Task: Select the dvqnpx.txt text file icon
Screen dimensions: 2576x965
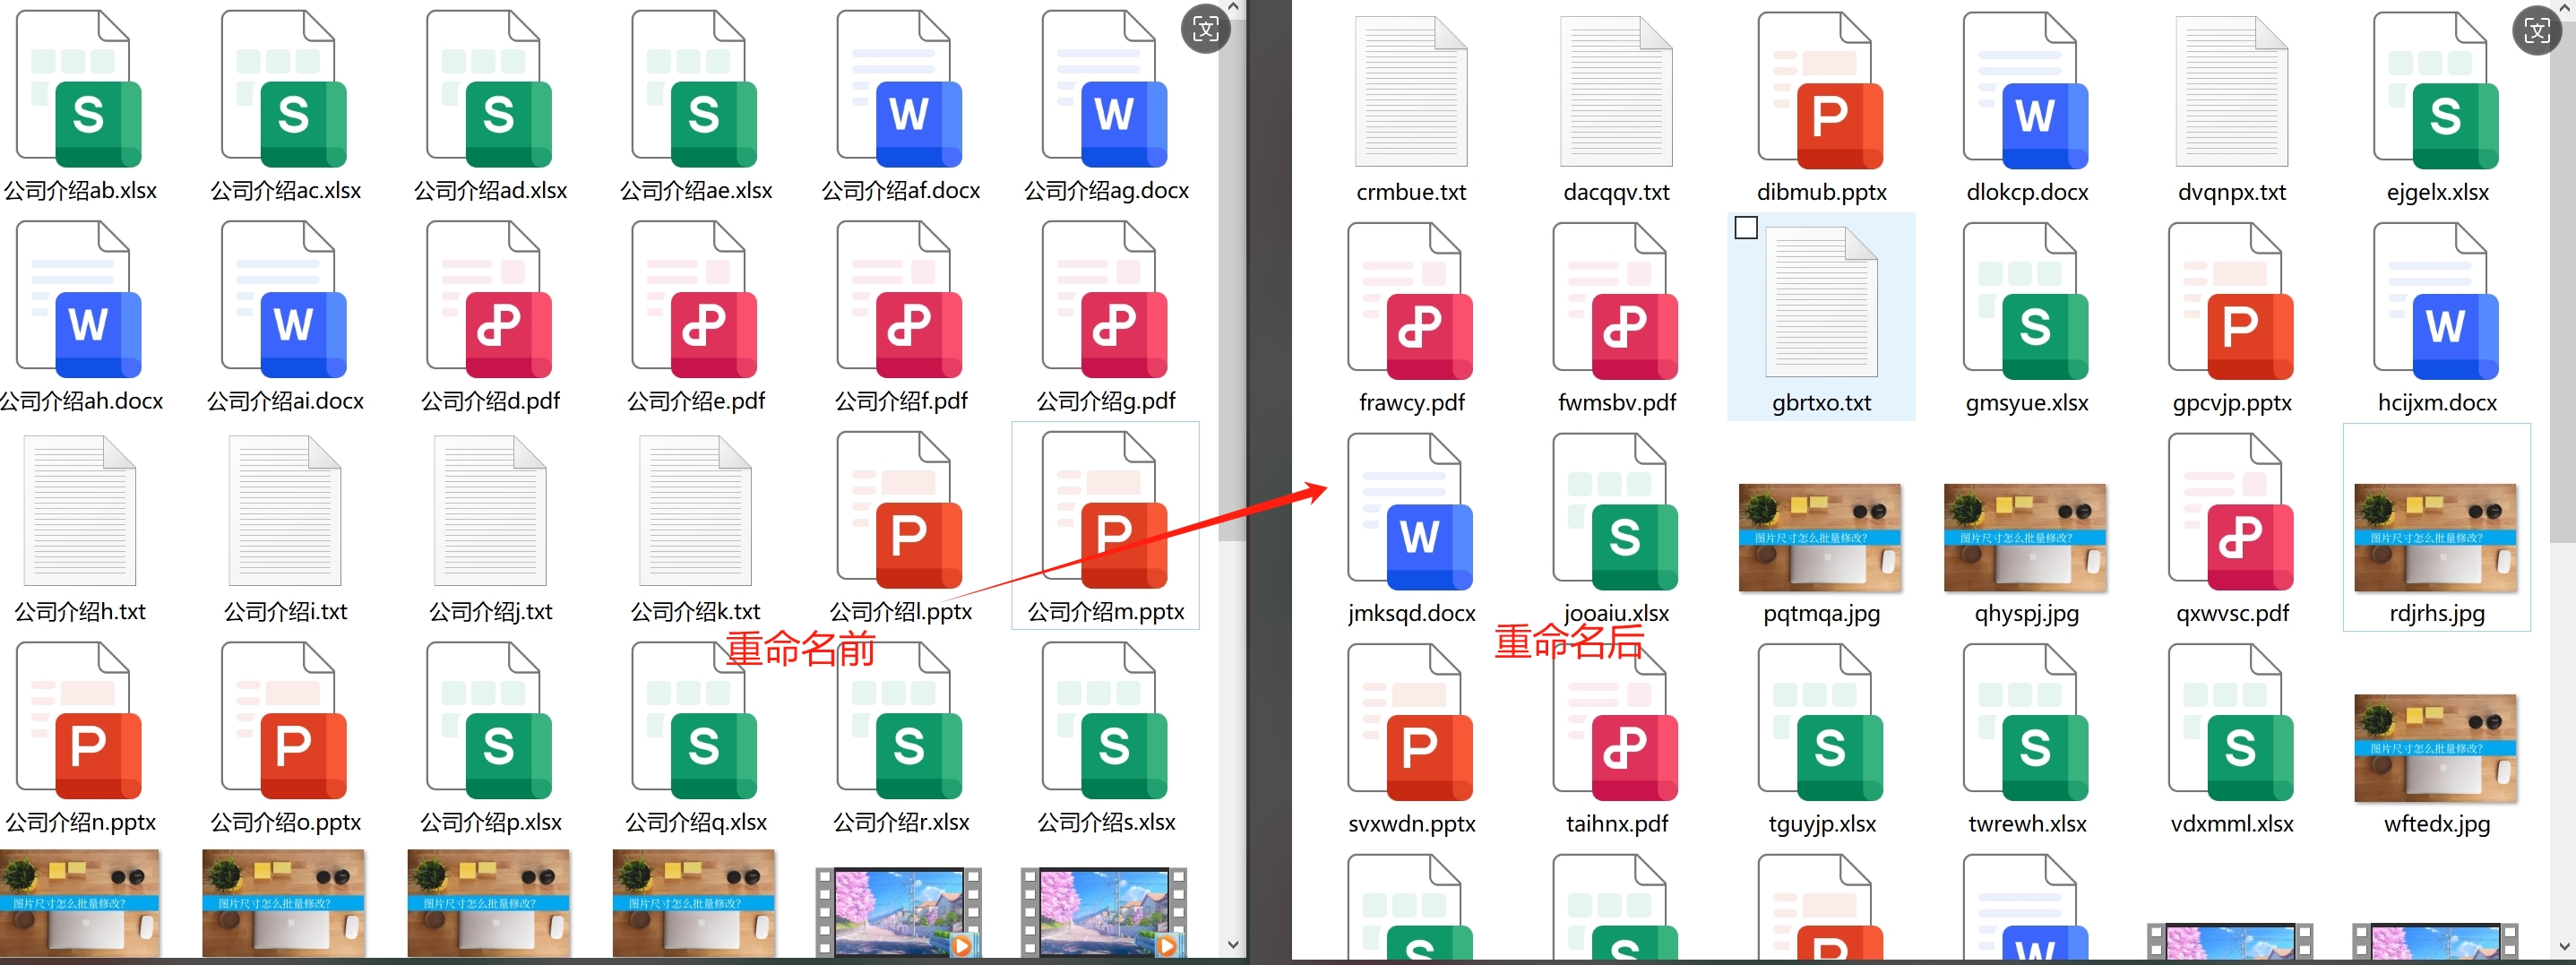Action: [2231, 91]
